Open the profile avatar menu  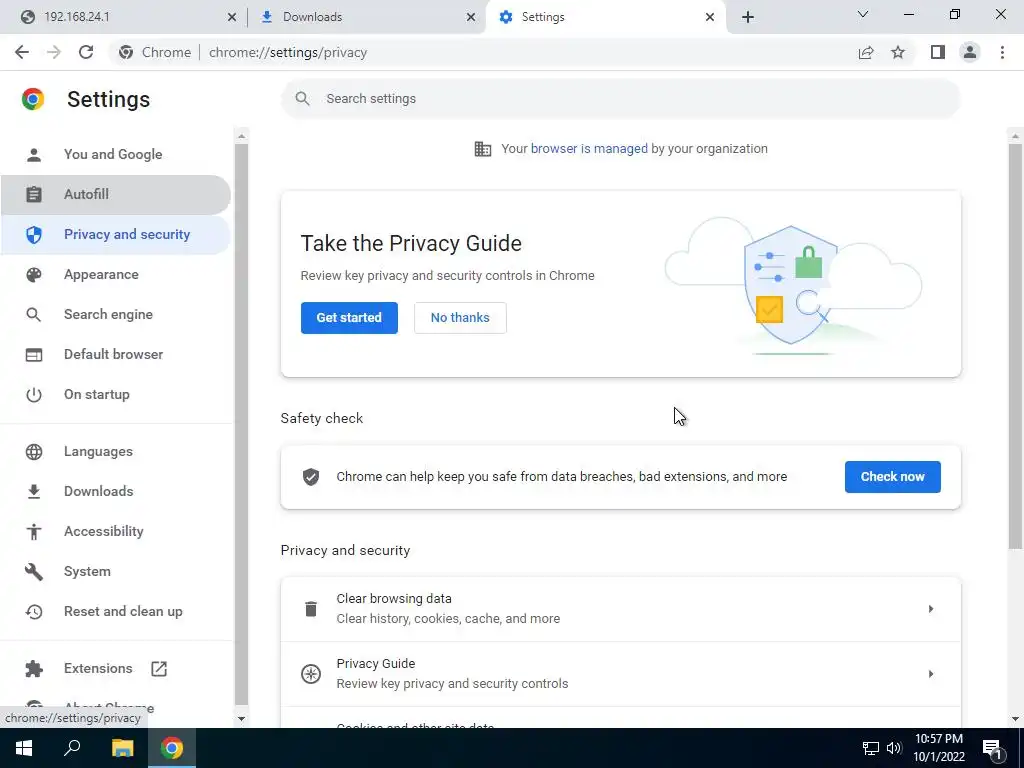coord(970,52)
